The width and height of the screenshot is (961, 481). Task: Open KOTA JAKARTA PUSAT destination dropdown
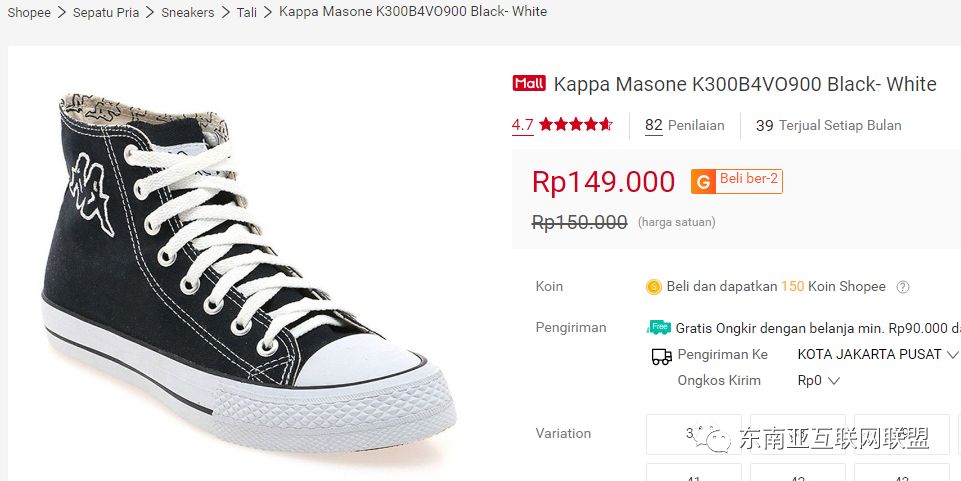point(877,354)
